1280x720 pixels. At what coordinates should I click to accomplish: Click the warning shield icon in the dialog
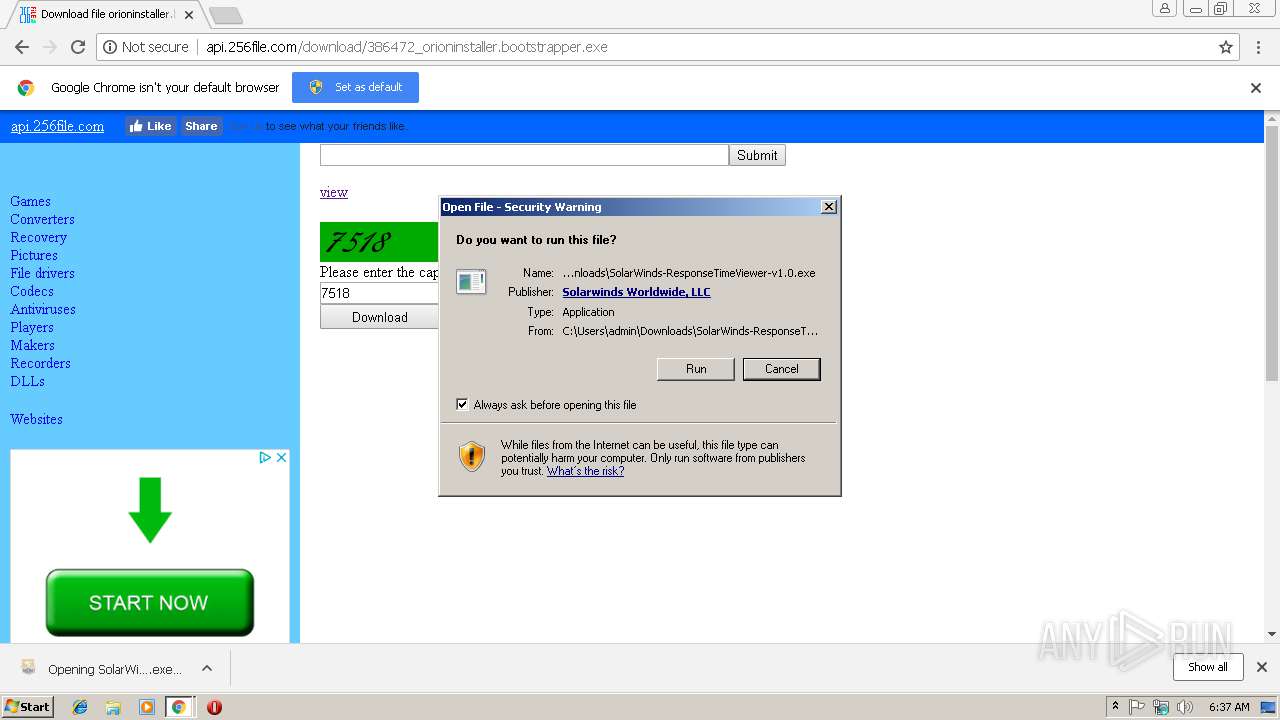pyautogui.click(x=472, y=456)
